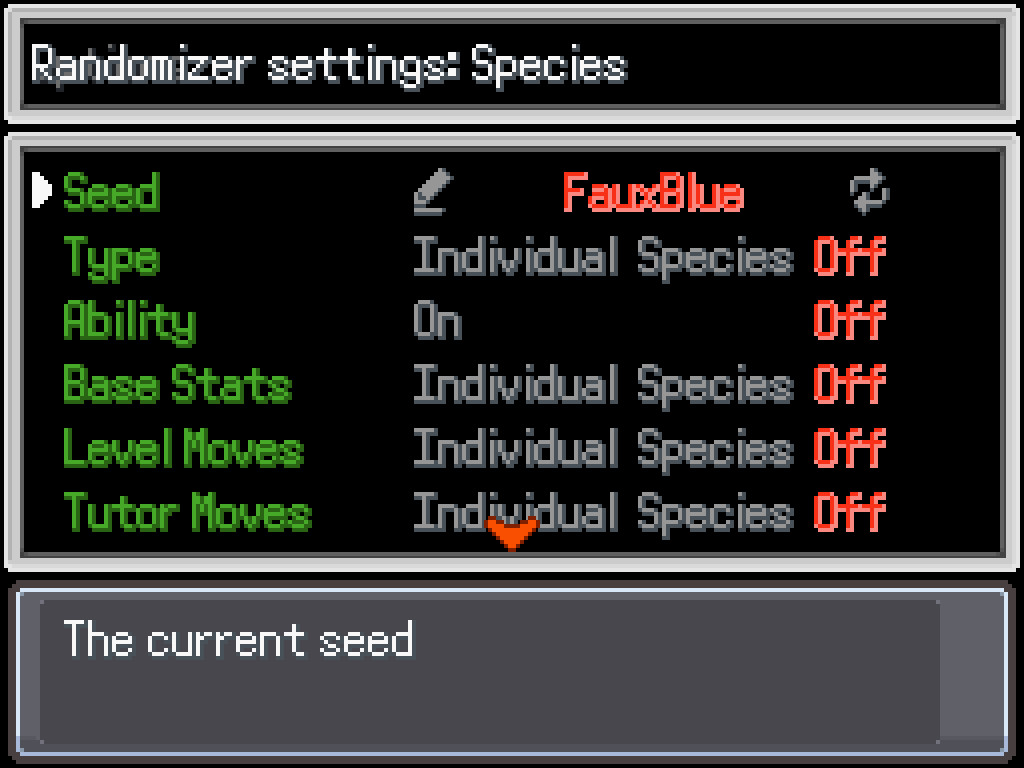Image resolution: width=1024 pixels, height=768 pixels.
Task: Change the Level Moves Individual Species option
Action: click(603, 449)
